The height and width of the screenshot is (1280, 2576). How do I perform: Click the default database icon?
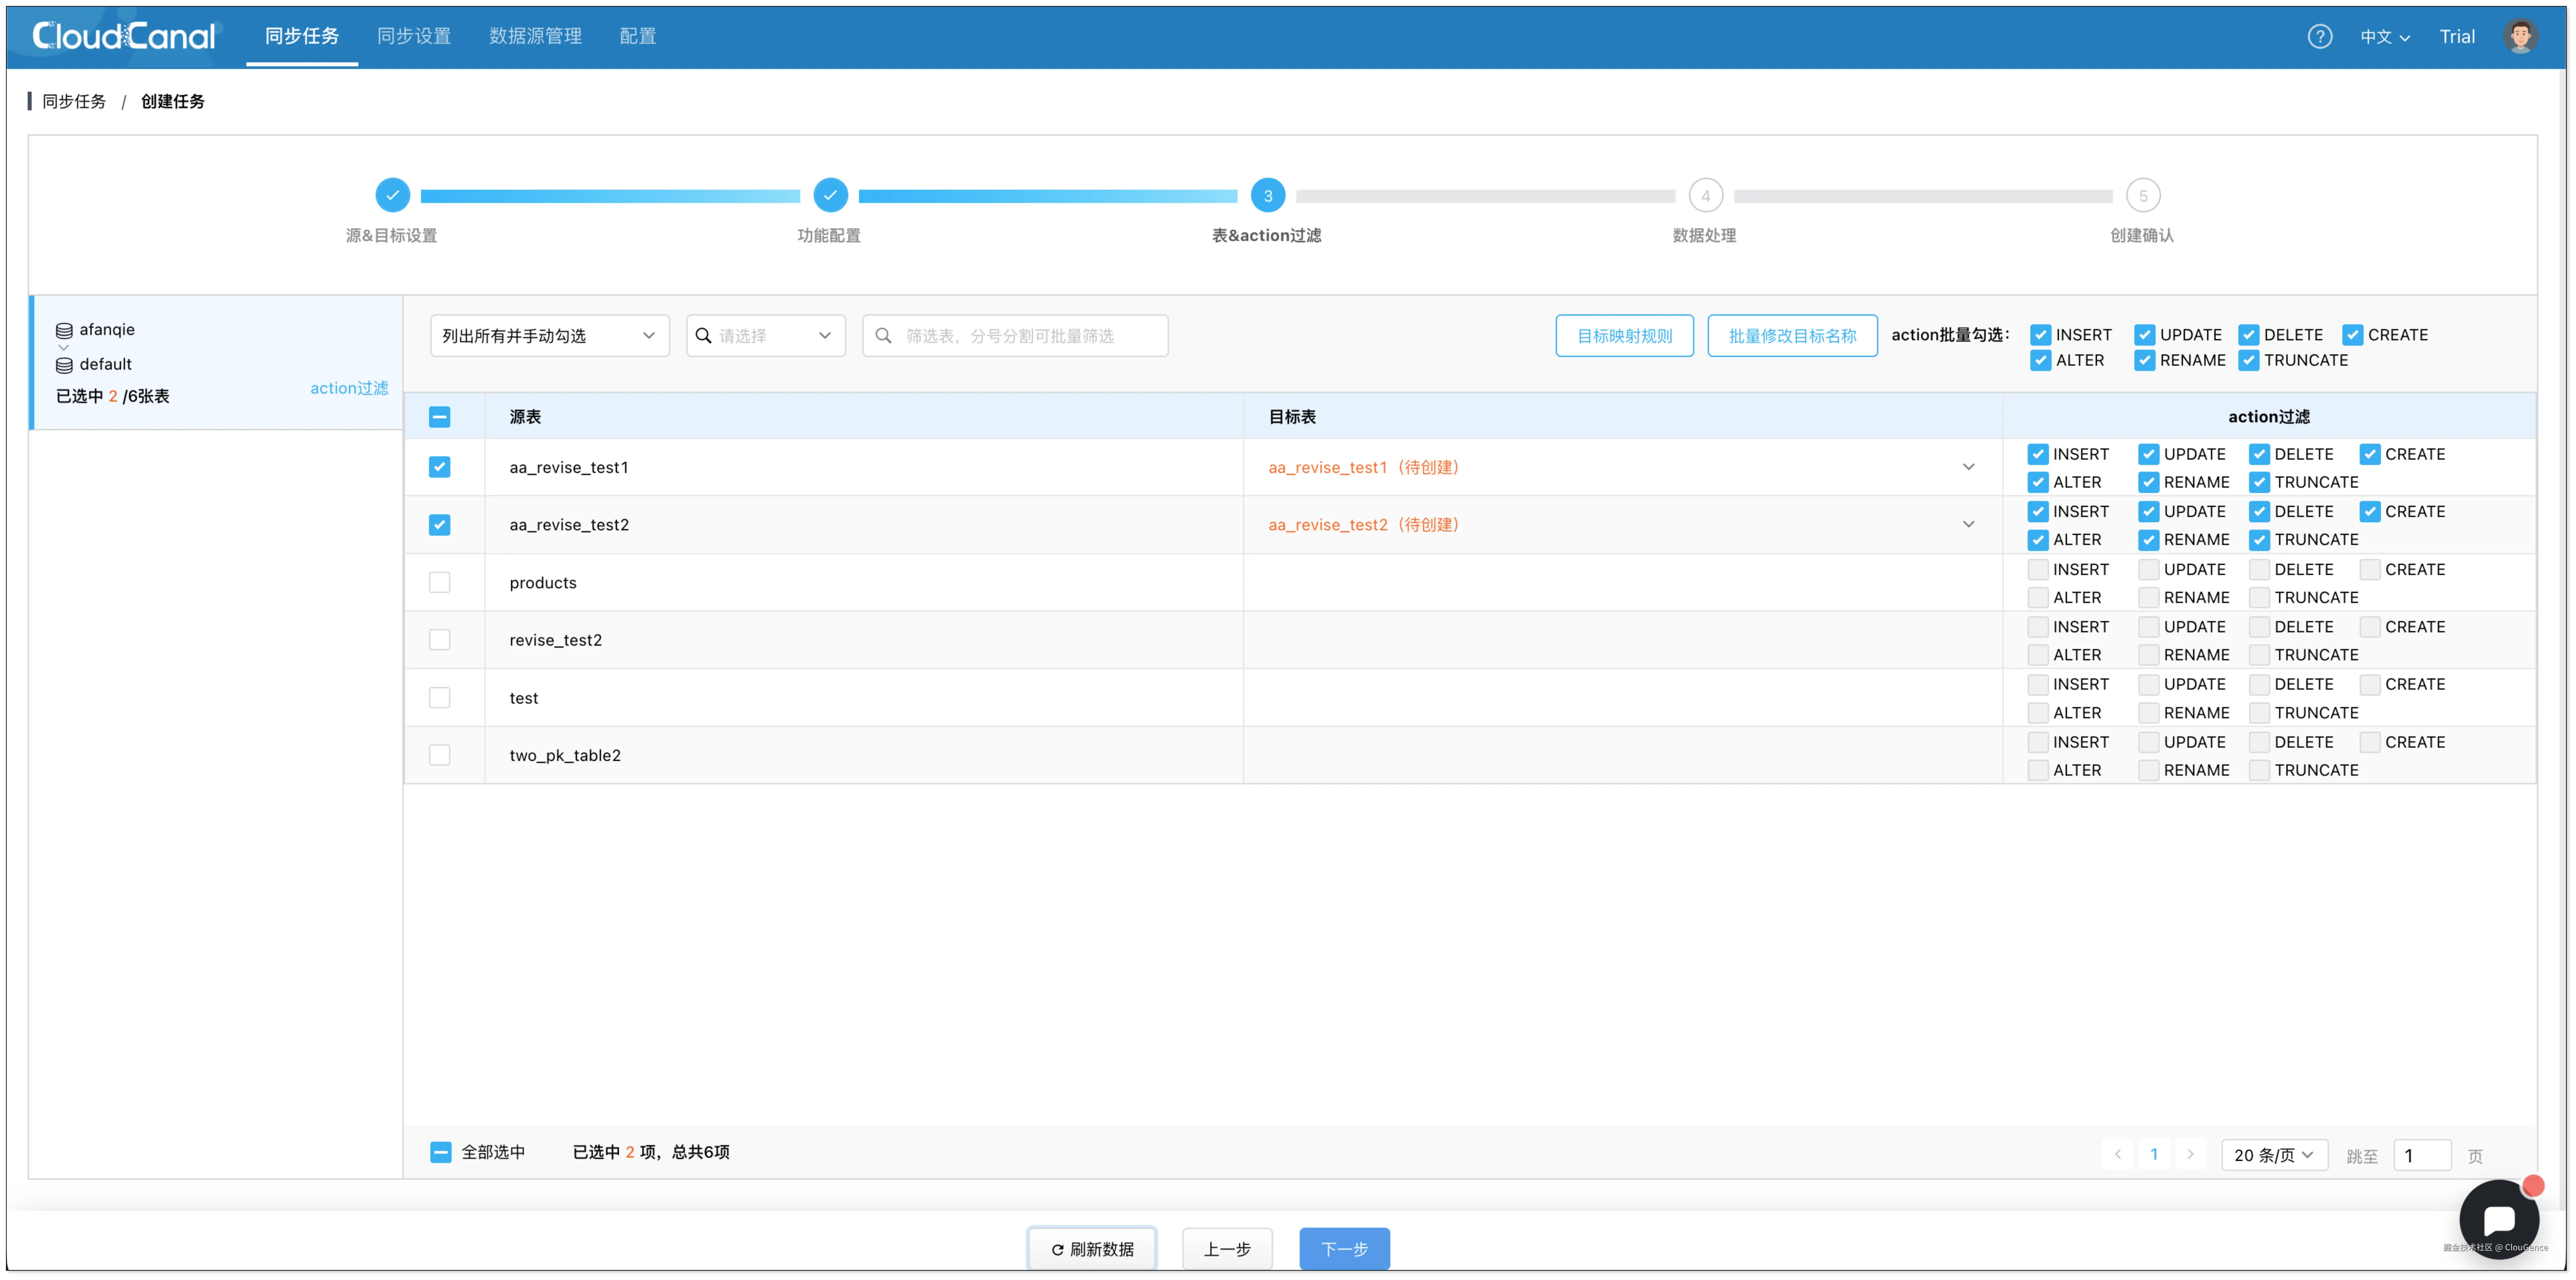pyautogui.click(x=64, y=365)
